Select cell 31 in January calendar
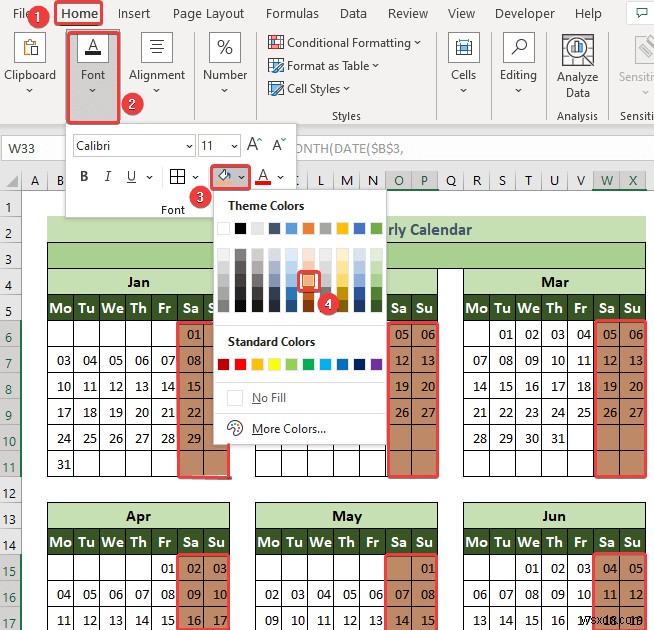The width and height of the screenshot is (654, 630). click(x=61, y=464)
